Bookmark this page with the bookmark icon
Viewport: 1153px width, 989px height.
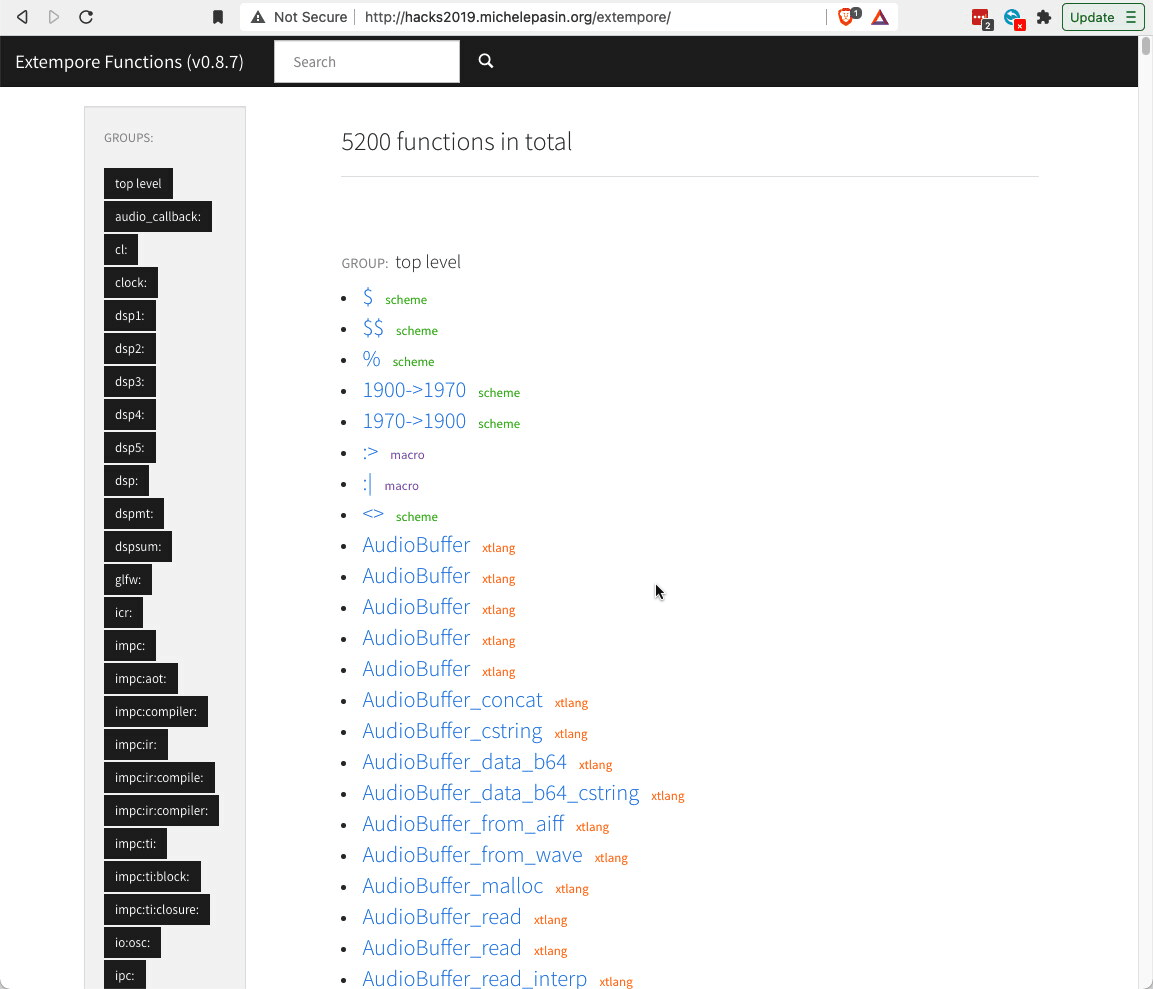click(x=218, y=17)
